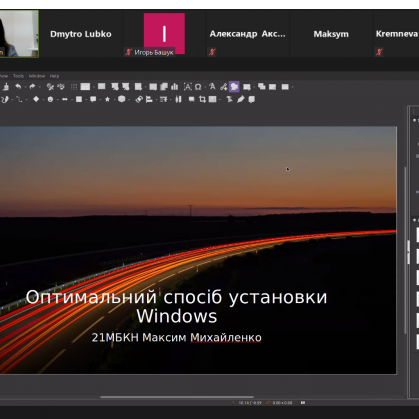Select the Flowchart rectangle shape icon
Viewport: 419px width, 419px height.
tap(79, 99)
